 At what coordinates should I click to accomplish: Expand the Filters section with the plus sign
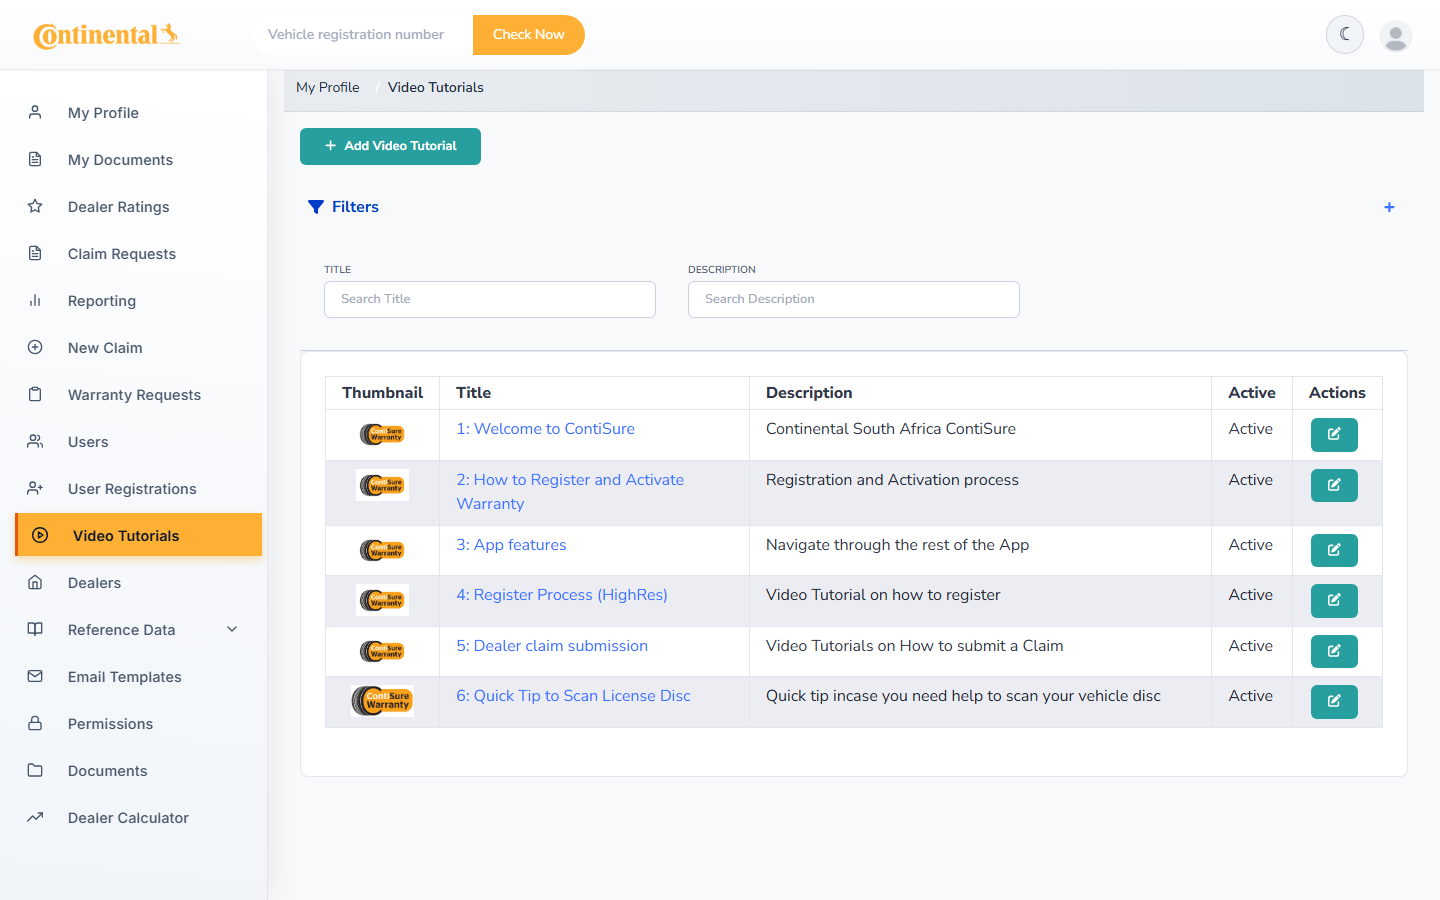click(x=1389, y=207)
